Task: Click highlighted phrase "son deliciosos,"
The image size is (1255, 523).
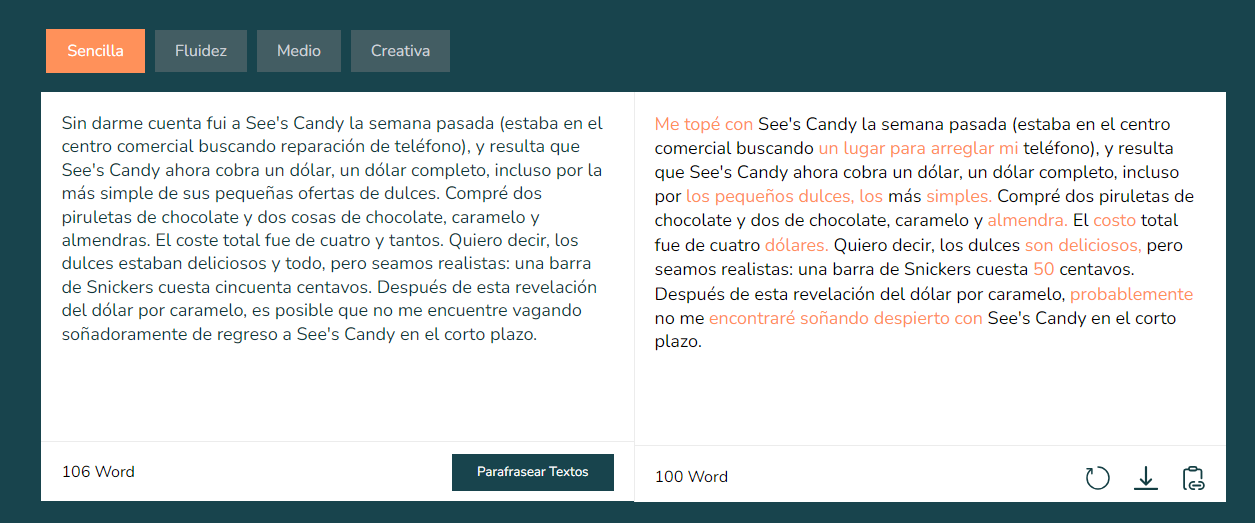Action: [x=1083, y=245]
